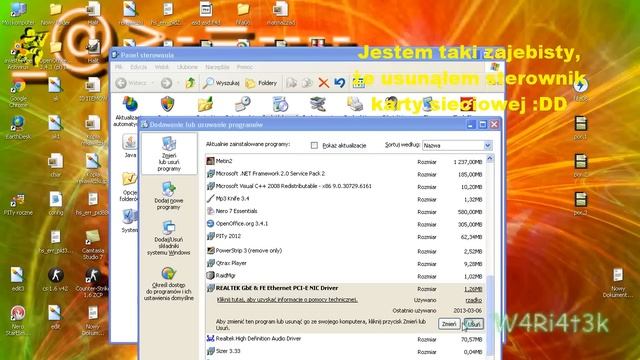The image size is (640, 360).
Task: Click the Counter-Strike 1.6 ZCP desktop icon
Action: pos(93,283)
